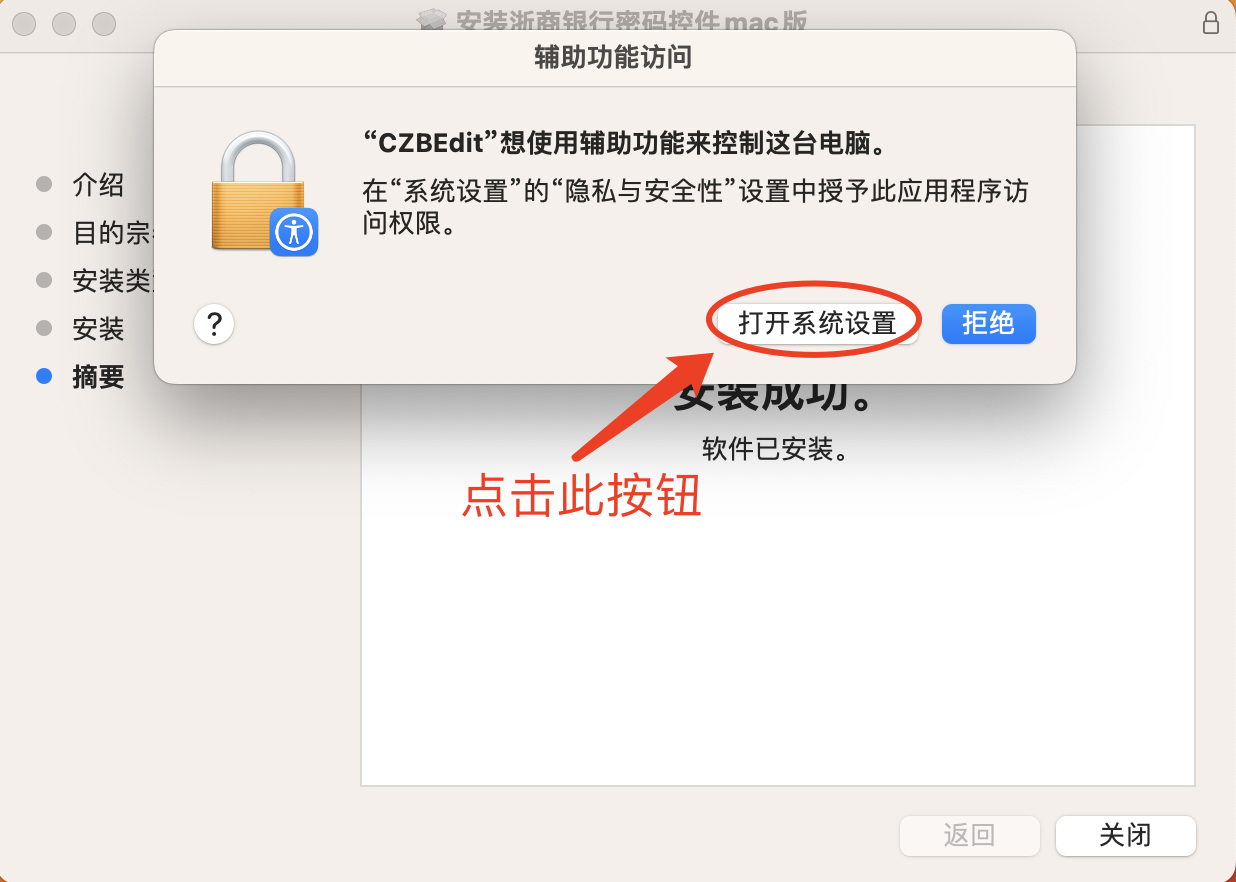Click the package icon beside the window title
The width and height of the screenshot is (1236, 882).
[x=431, y=21]
